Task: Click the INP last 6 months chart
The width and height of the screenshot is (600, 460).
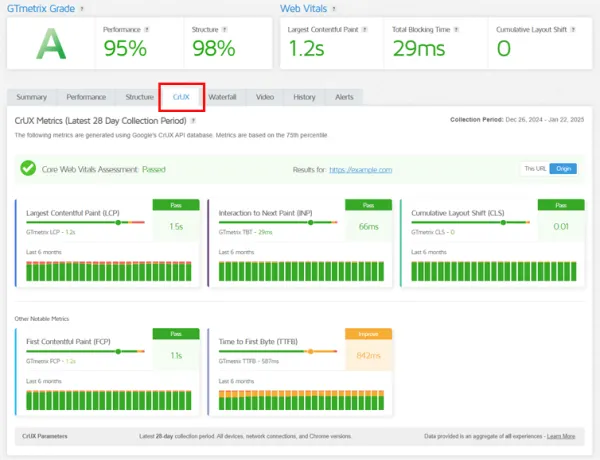Action: click(x=301, y=271)
